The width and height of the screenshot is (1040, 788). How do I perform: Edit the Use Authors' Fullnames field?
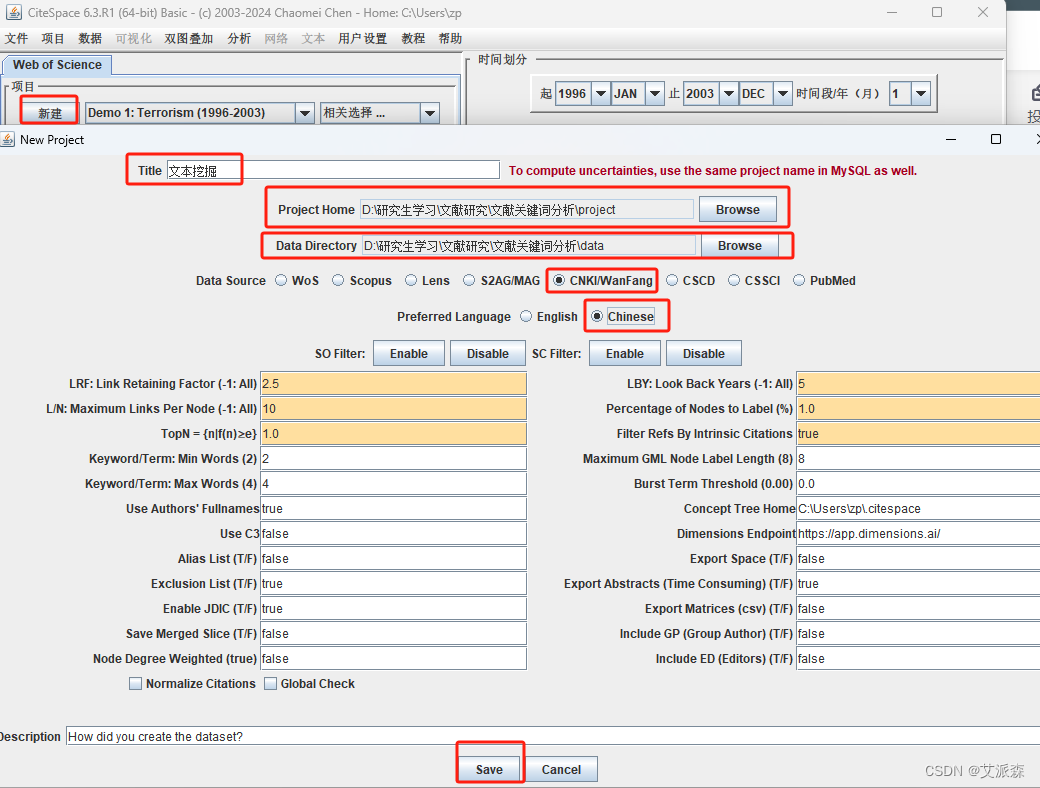[393, 509]
